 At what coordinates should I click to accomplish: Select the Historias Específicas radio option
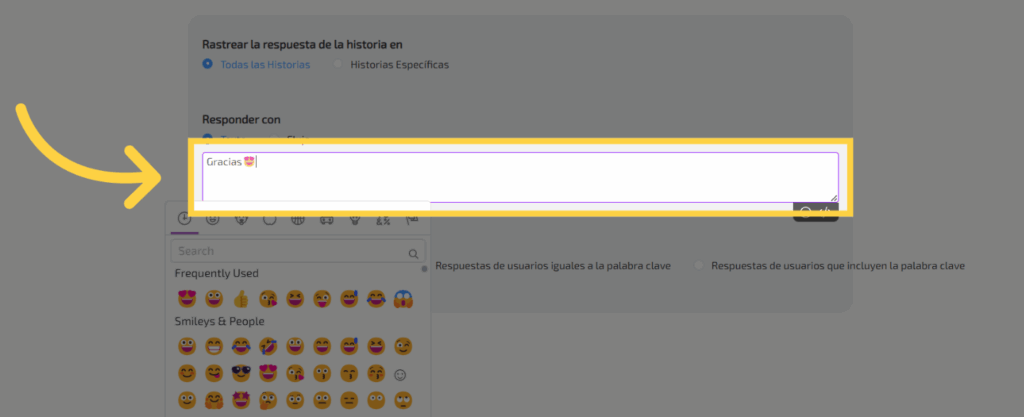click(x=338, y=64)
